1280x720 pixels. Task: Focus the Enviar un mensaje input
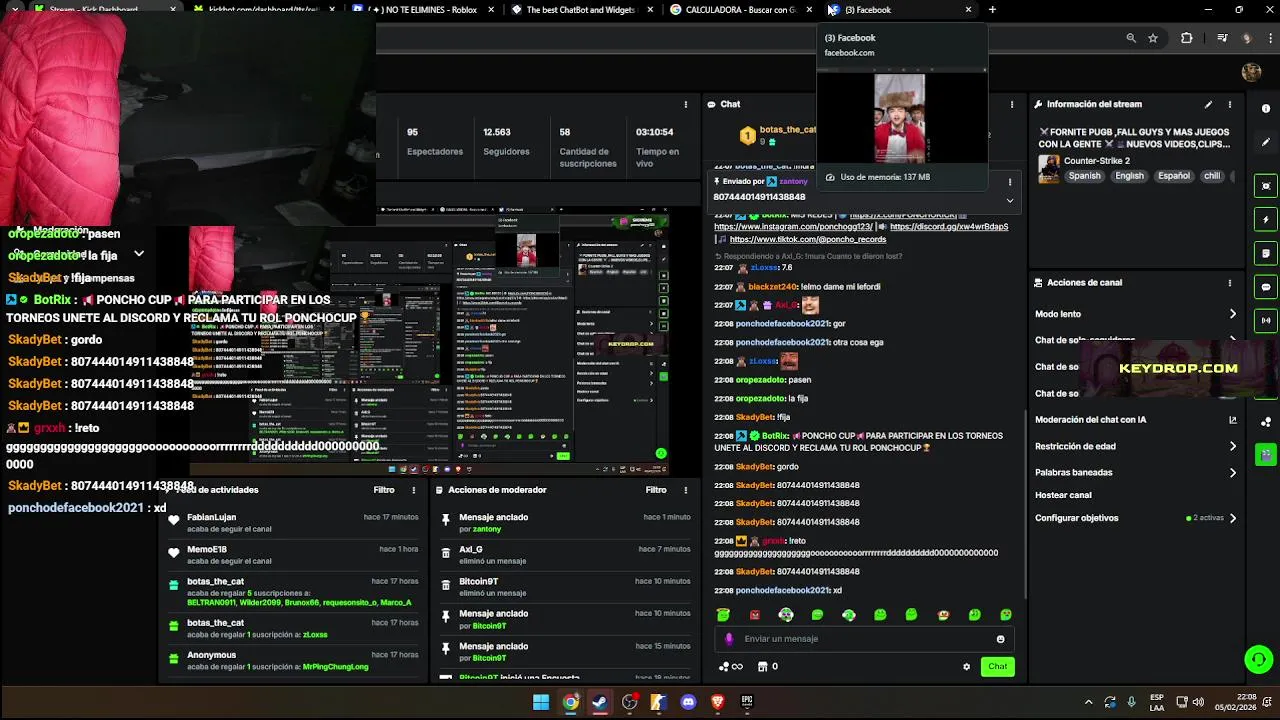[x=865, y=639]
